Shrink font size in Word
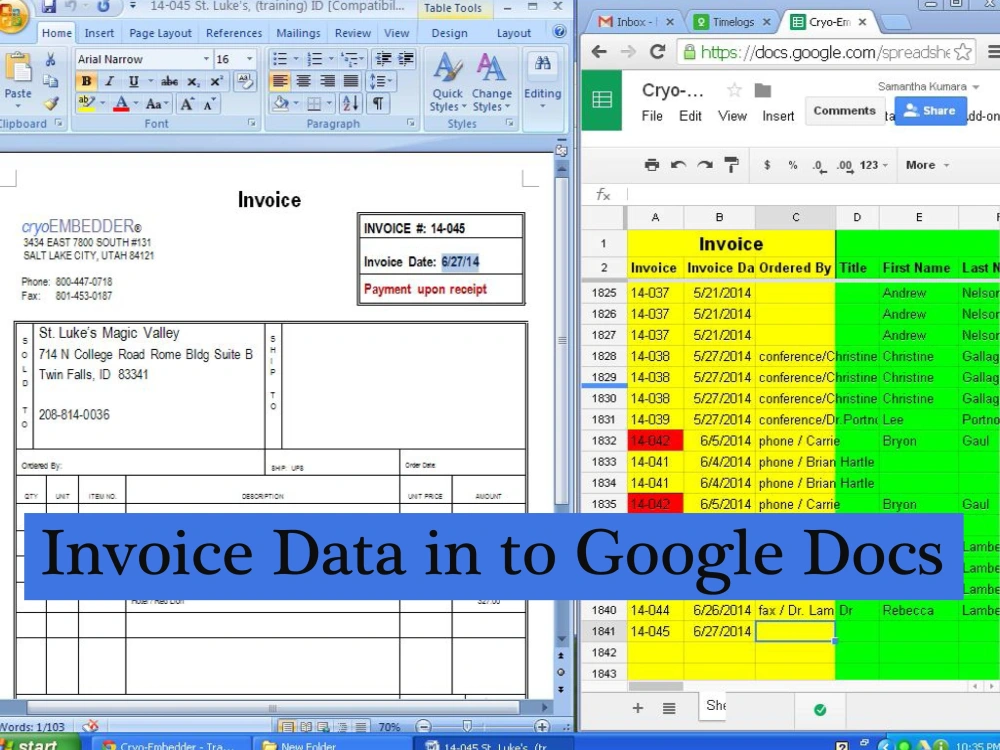 (209, 103)
